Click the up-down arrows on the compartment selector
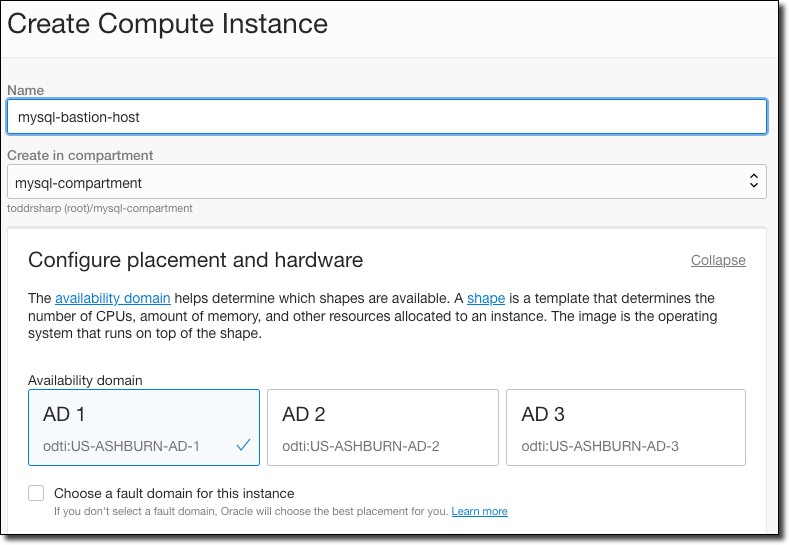The image size is (789, 545). [x=754, y=182]
